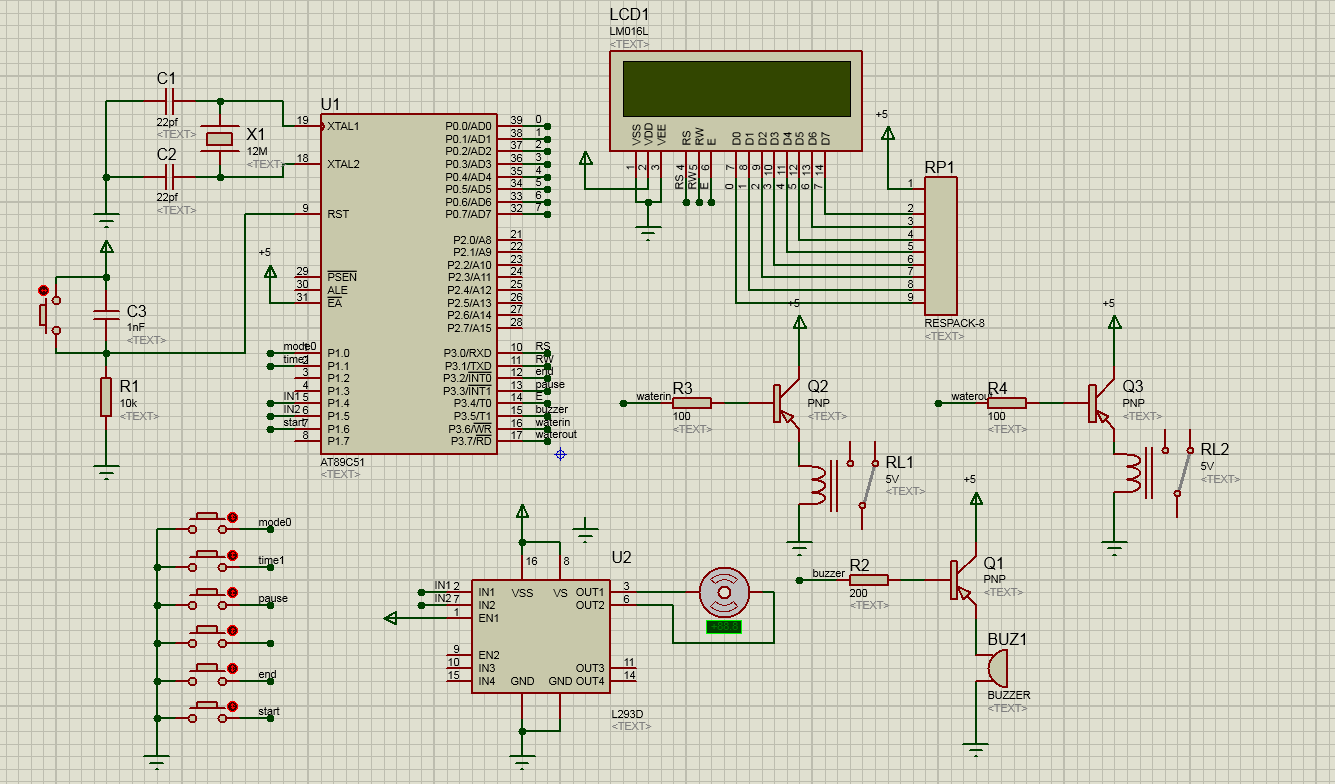Click the LCD1 reference label
Screen dimensions: 1335x784
[629, 15]
